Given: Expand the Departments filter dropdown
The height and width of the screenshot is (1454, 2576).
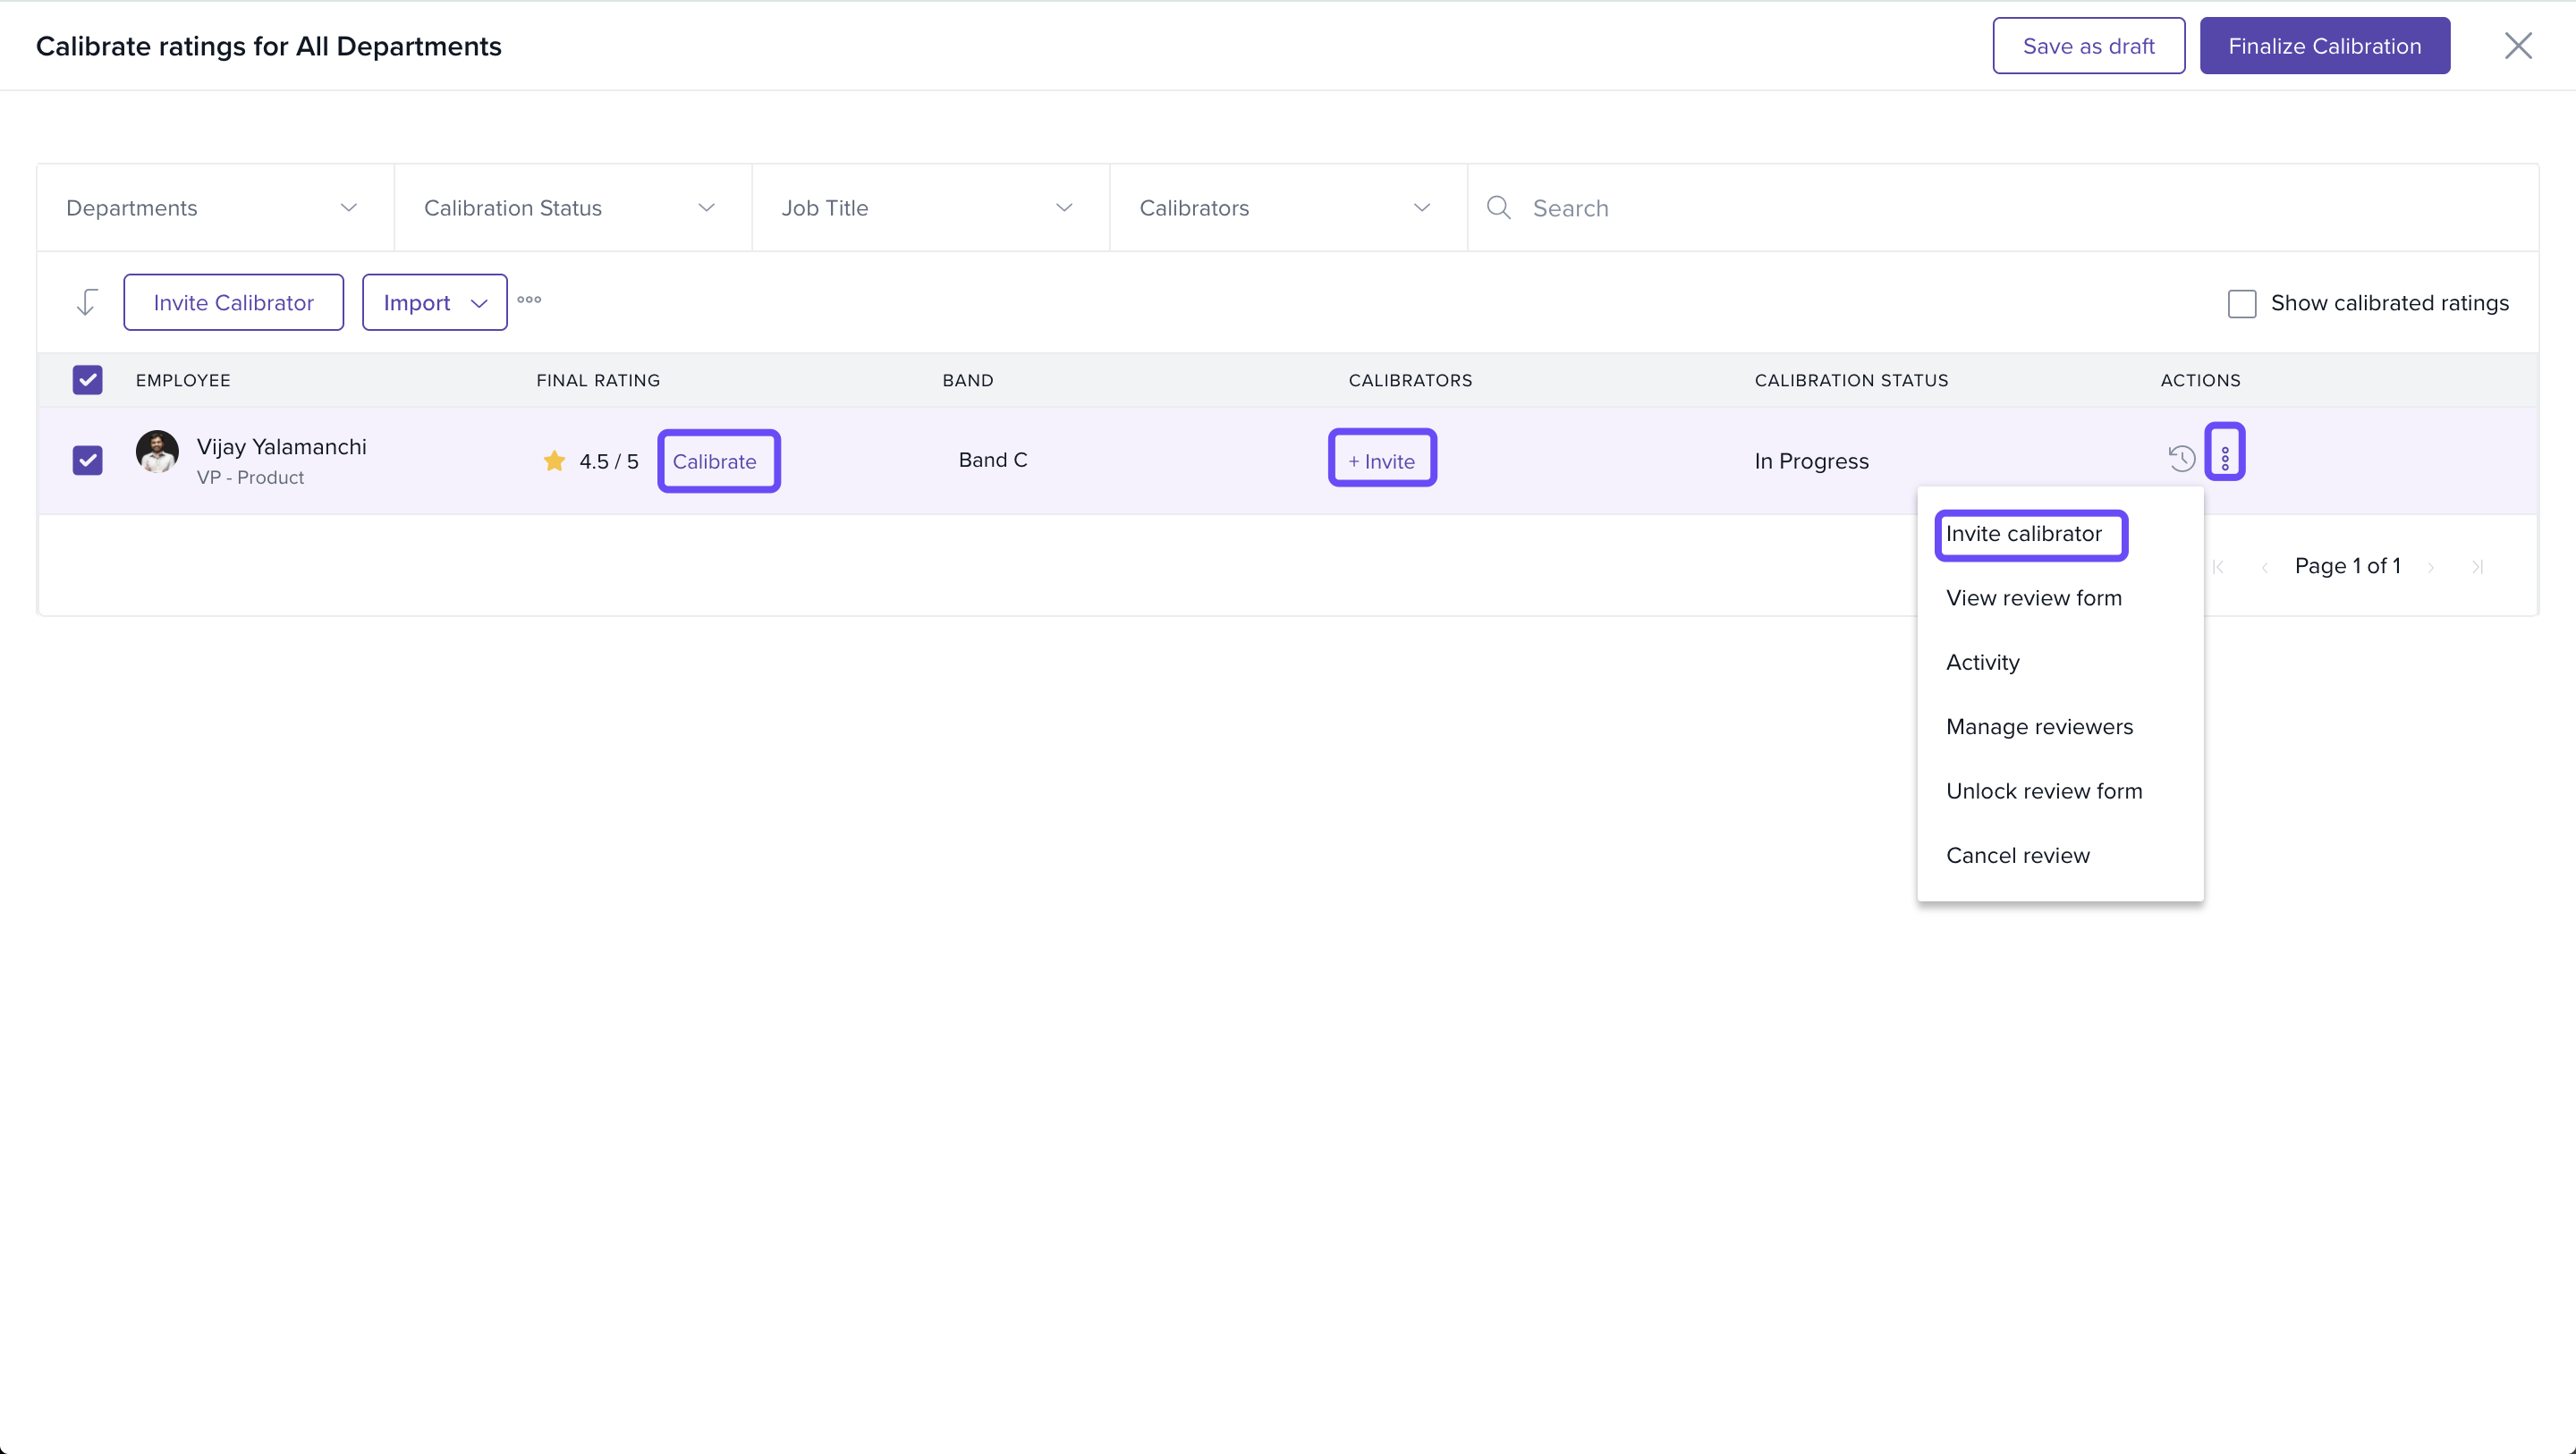Looking at the screenshot, I should click(x=215, y=208).
